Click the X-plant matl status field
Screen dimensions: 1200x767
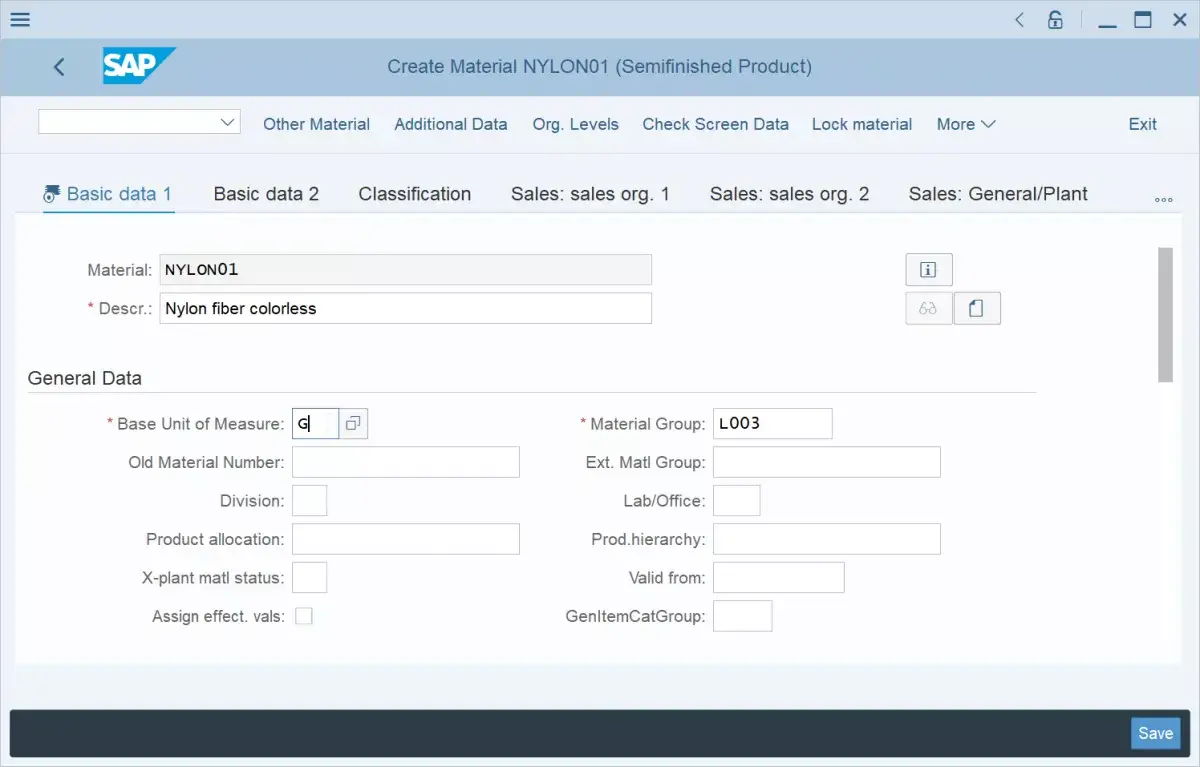(x=310, y=578)
